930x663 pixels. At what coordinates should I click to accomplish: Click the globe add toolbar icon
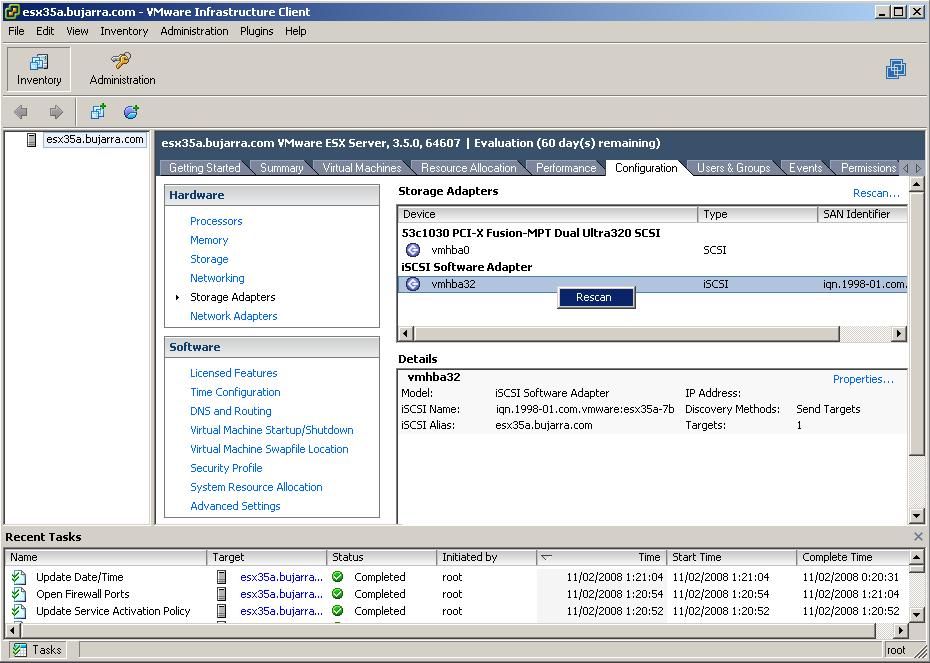click(131, 111)
